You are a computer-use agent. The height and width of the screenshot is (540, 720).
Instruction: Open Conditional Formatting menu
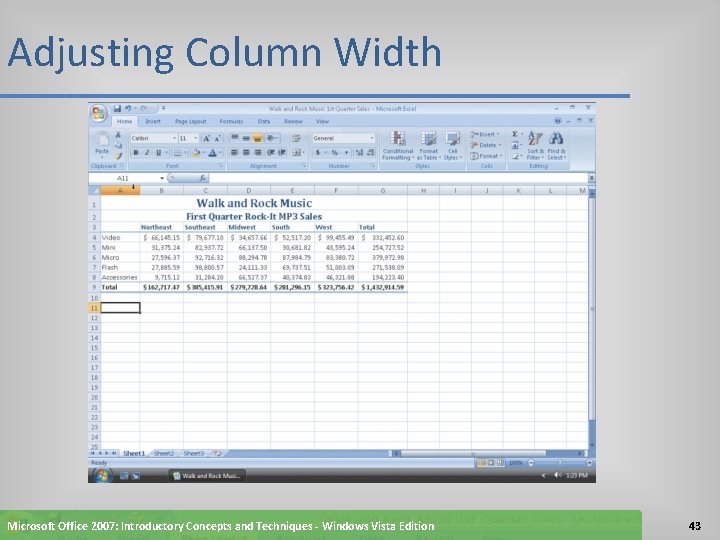398,146
